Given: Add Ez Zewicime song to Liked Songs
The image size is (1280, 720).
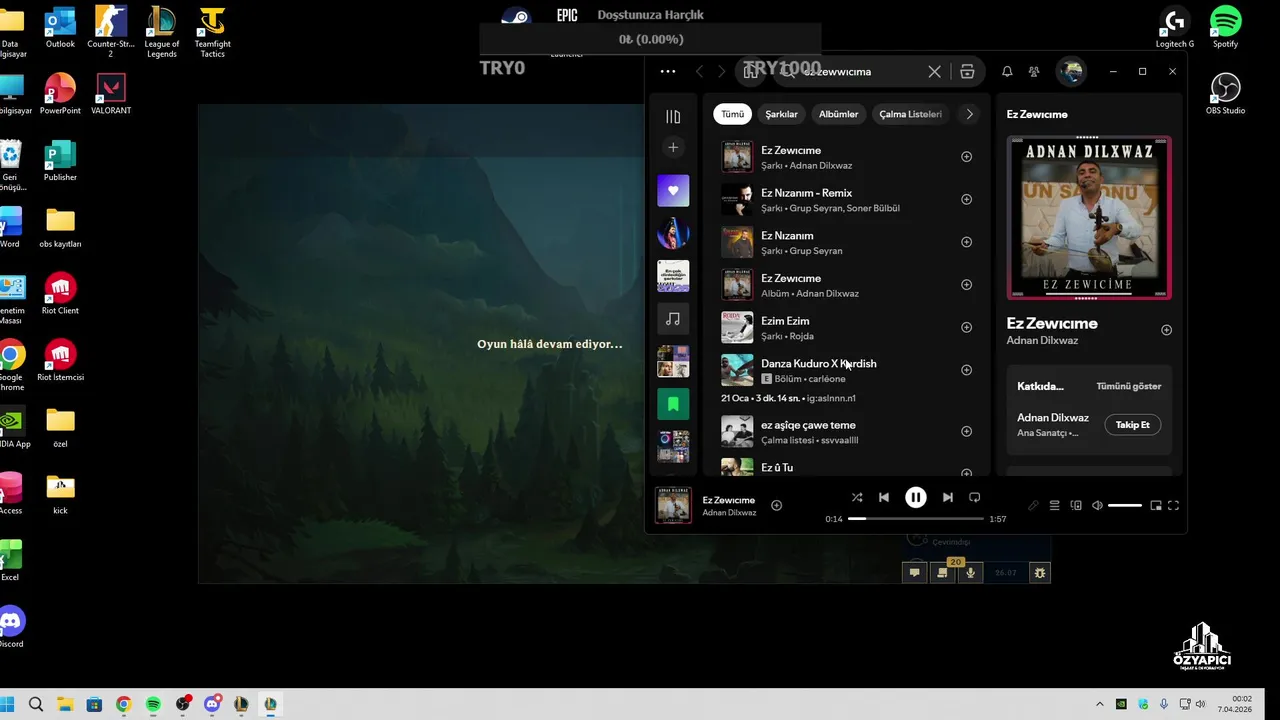Looking at the screenshot, I should pos(966,157).
